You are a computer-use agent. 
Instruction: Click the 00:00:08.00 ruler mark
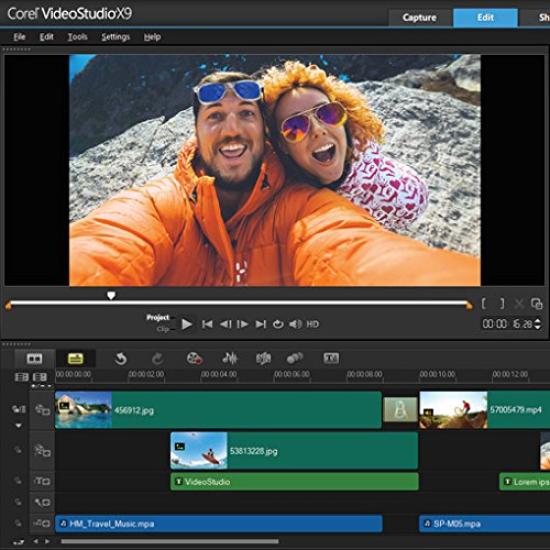pos(364,374)
